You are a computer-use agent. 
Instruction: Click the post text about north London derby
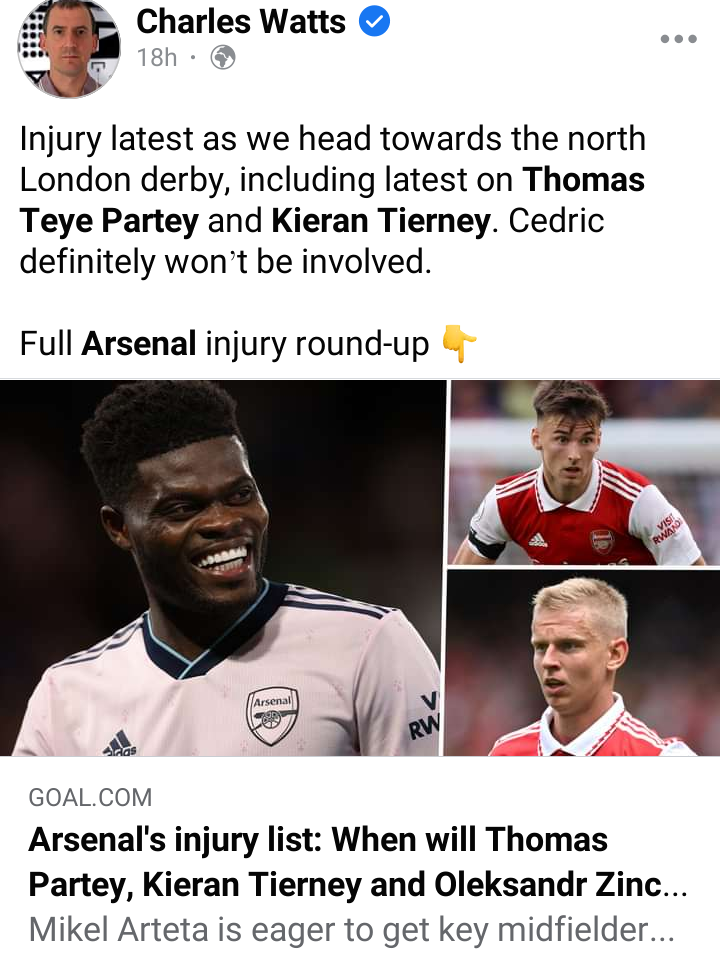pos(333,200)
